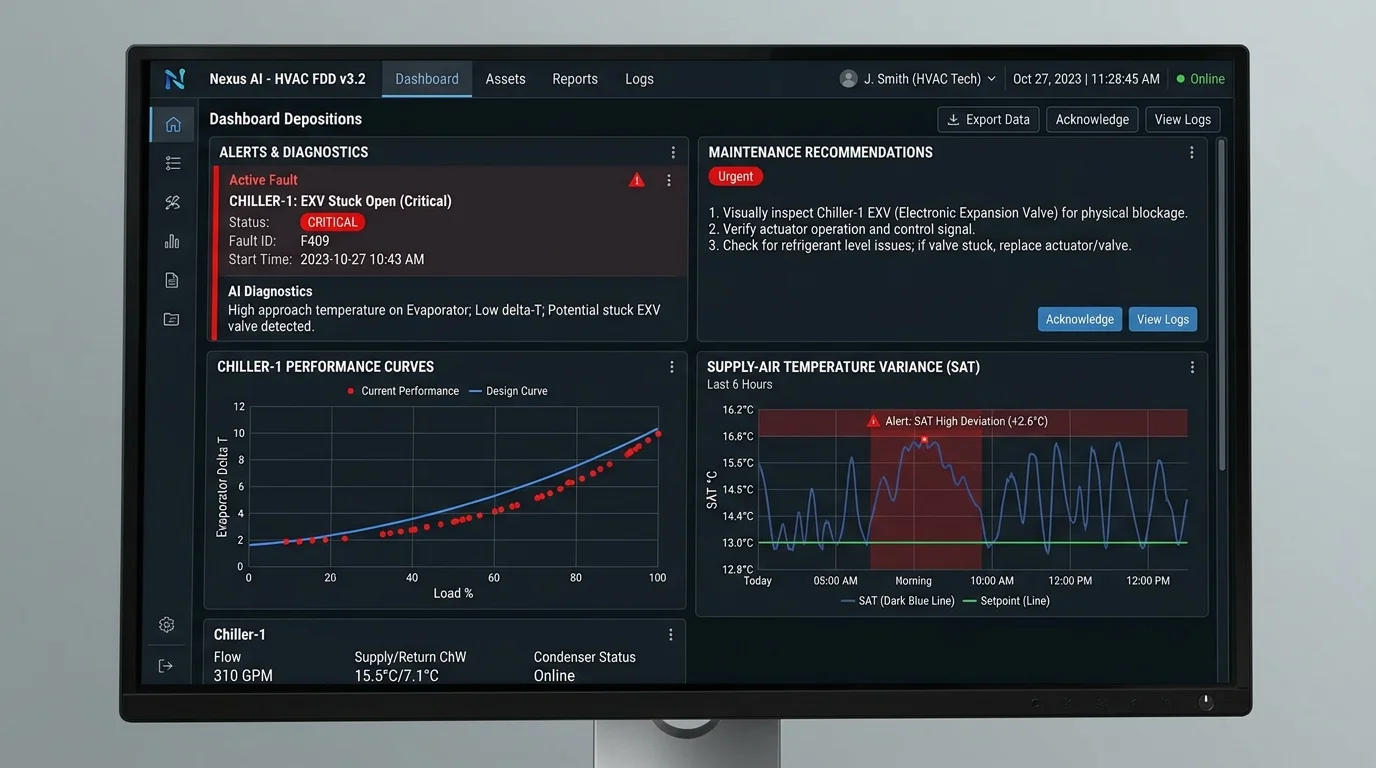
Task: Open the document reports sidebar icon
Action: click(171, 280)
